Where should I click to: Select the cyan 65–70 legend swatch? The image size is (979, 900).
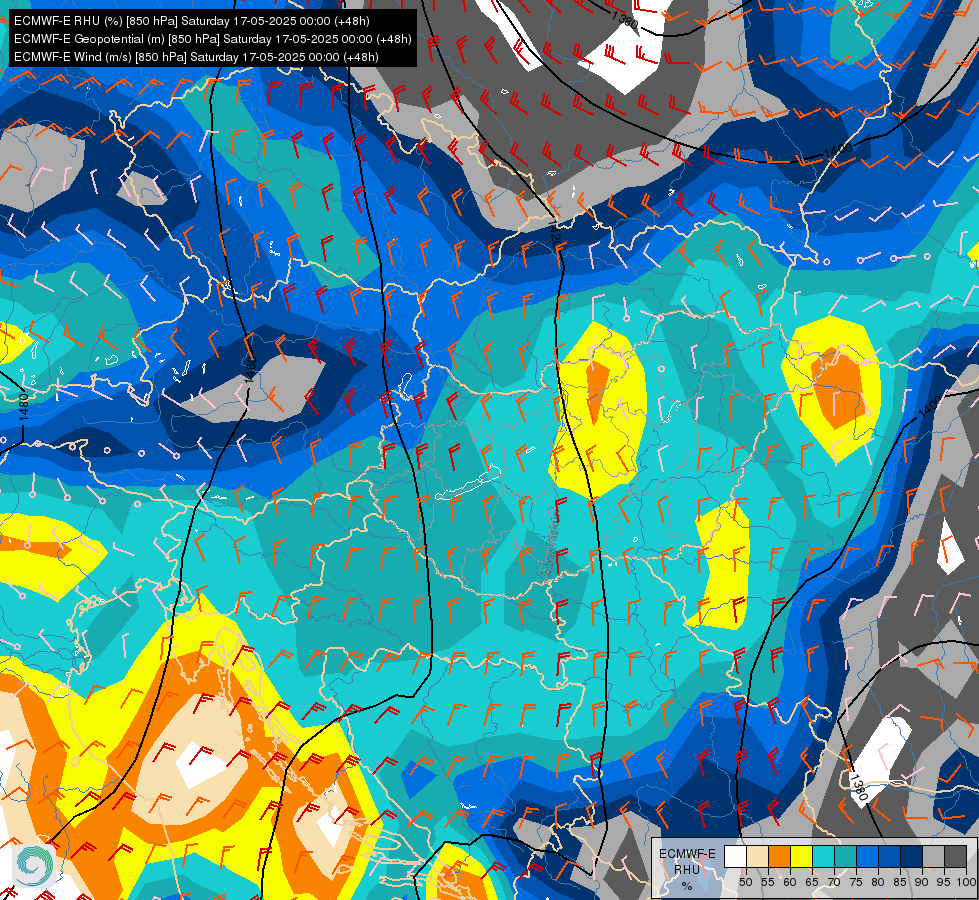824,856
